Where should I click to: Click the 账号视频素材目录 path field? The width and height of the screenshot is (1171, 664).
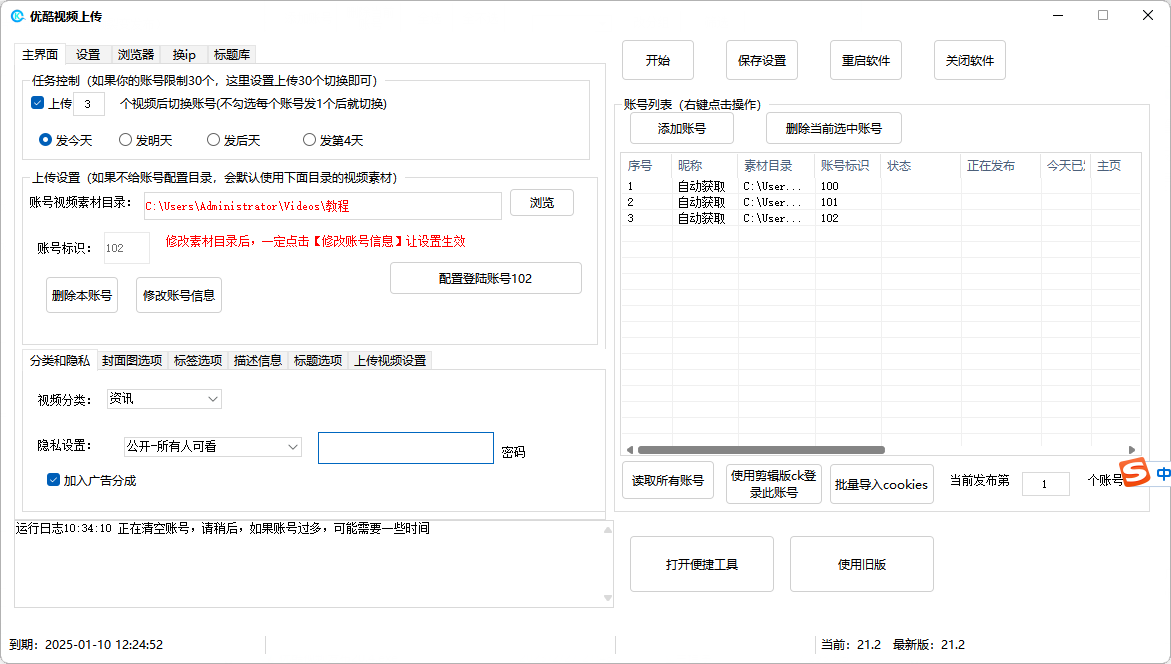click(x=323, y=206)
